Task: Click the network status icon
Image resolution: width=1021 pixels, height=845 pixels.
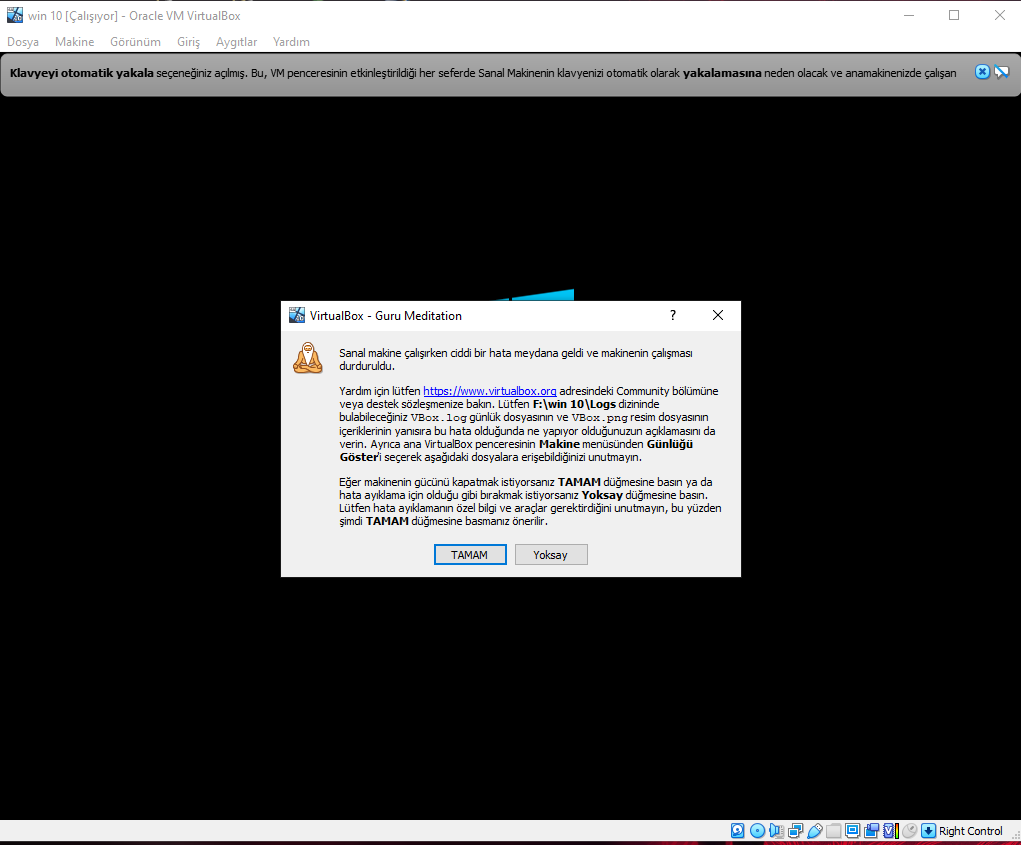Action: [795, 831]
